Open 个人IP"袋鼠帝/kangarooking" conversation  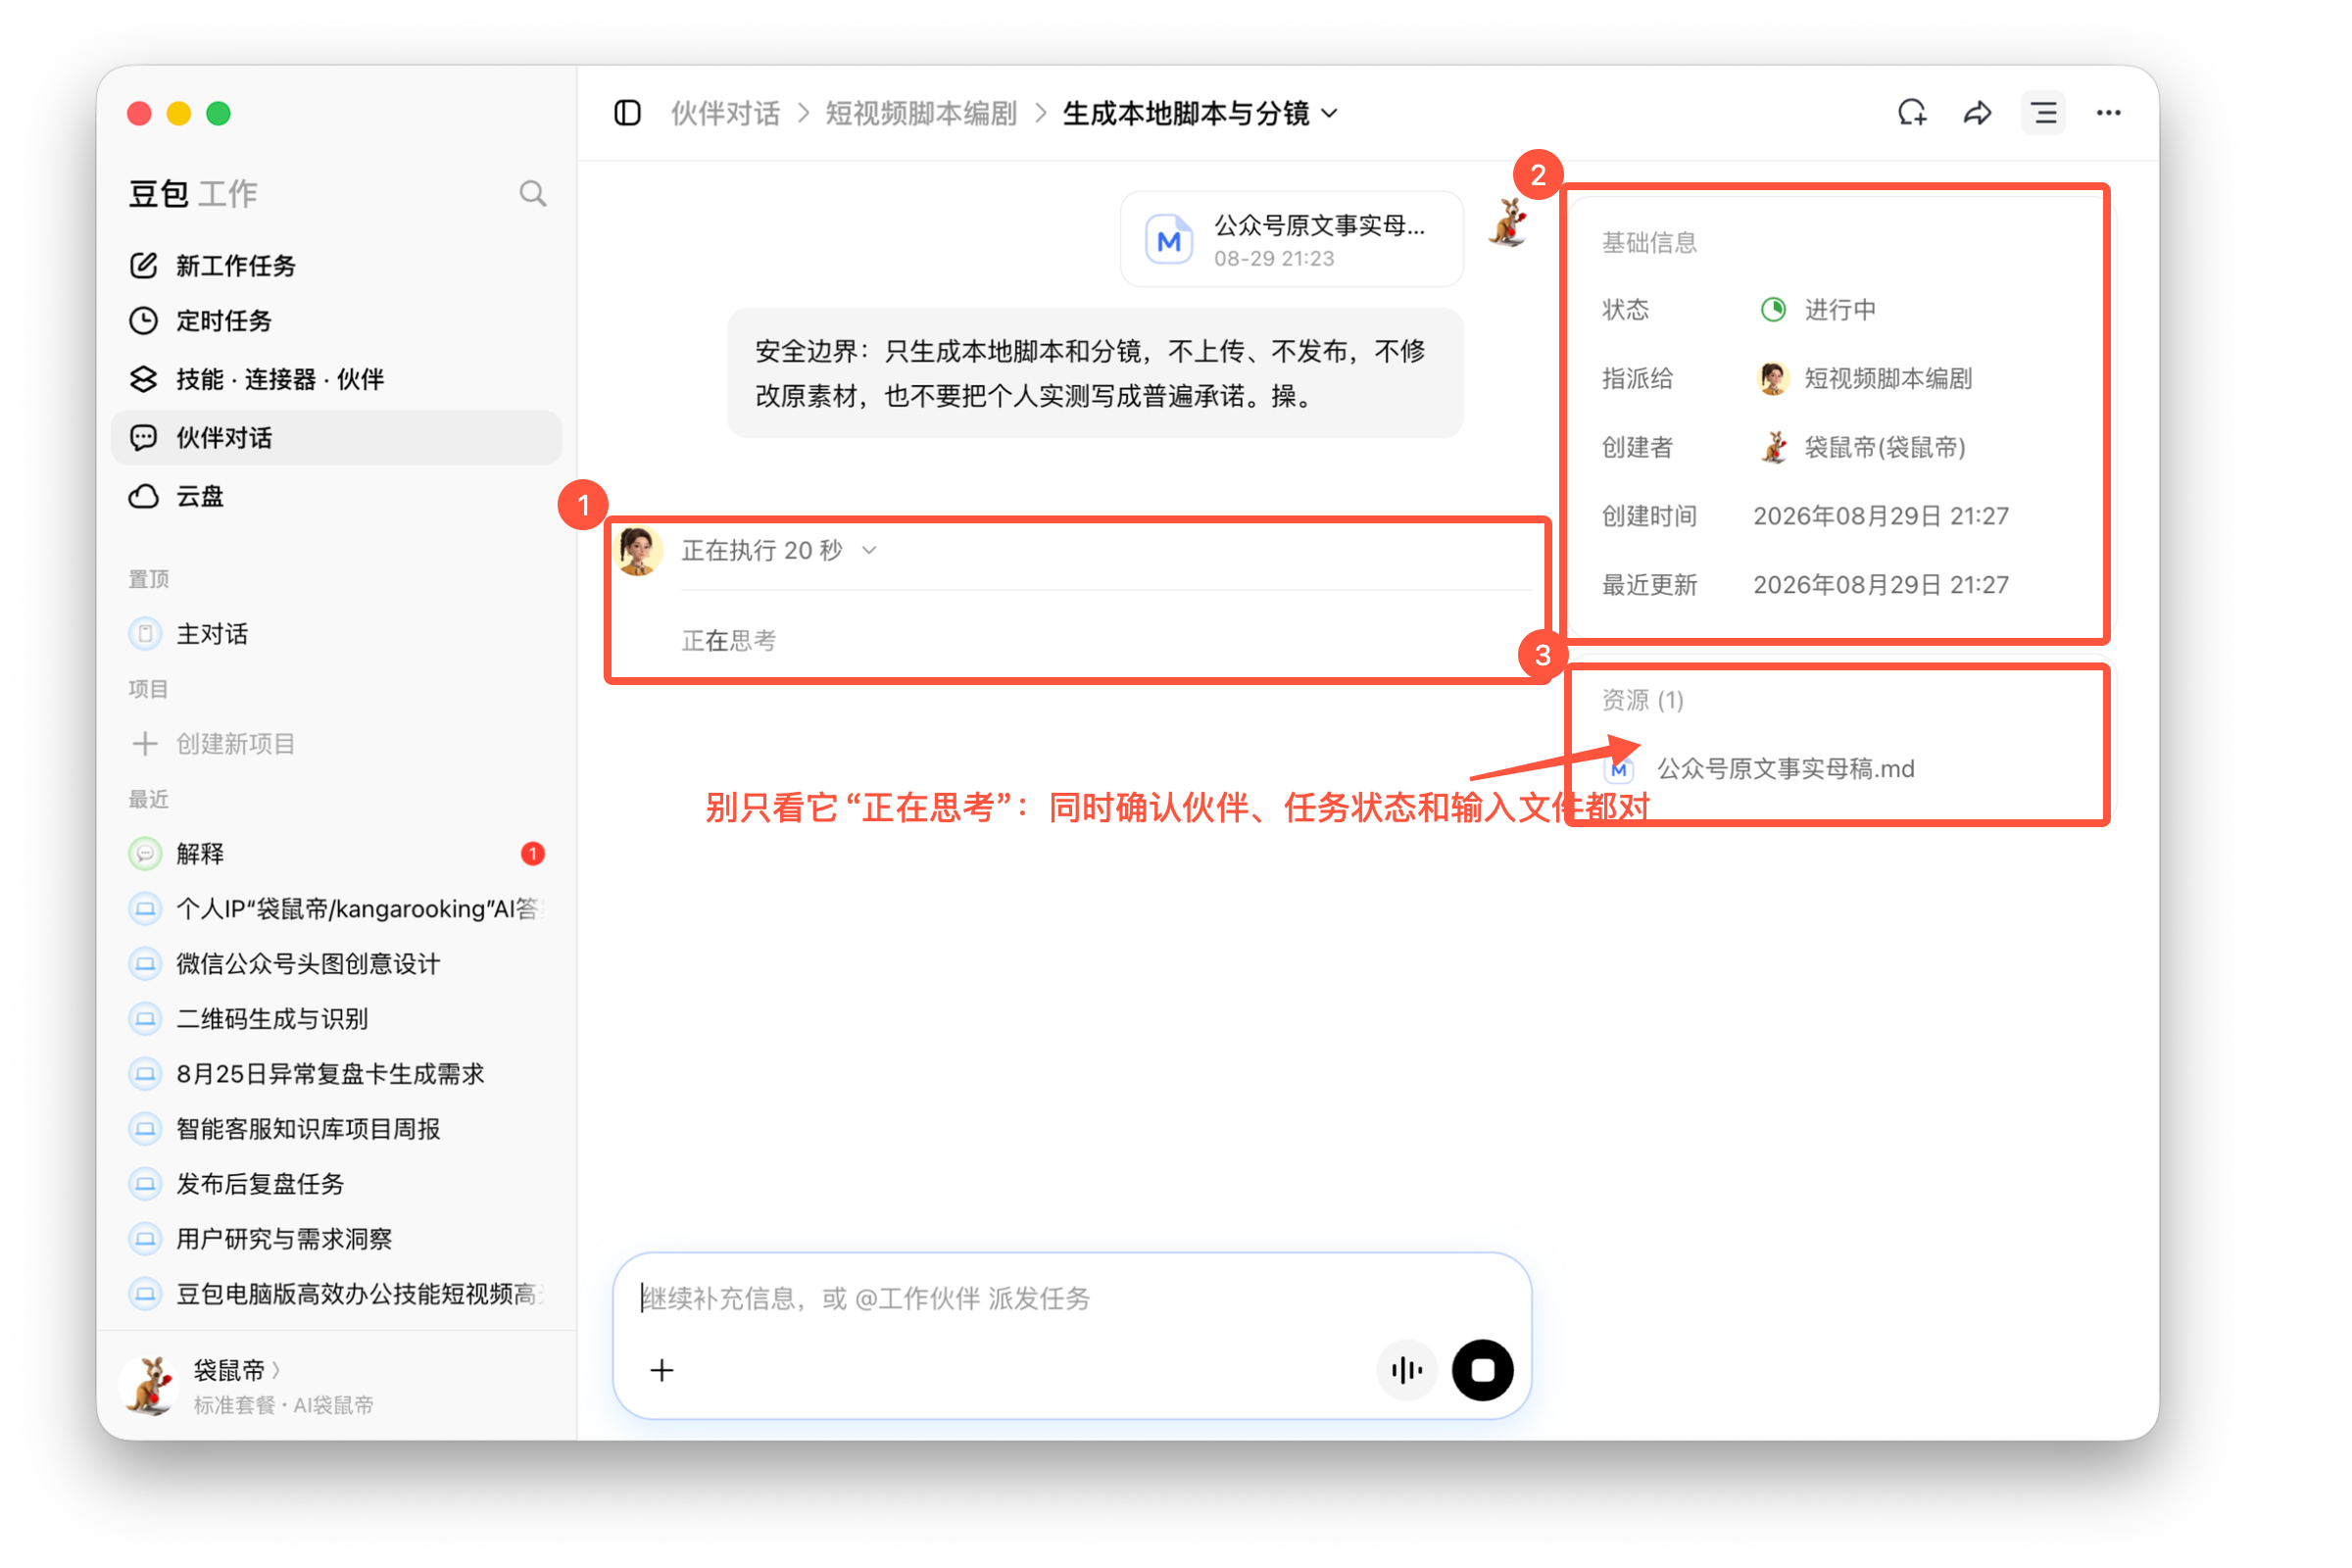(336, 909)
